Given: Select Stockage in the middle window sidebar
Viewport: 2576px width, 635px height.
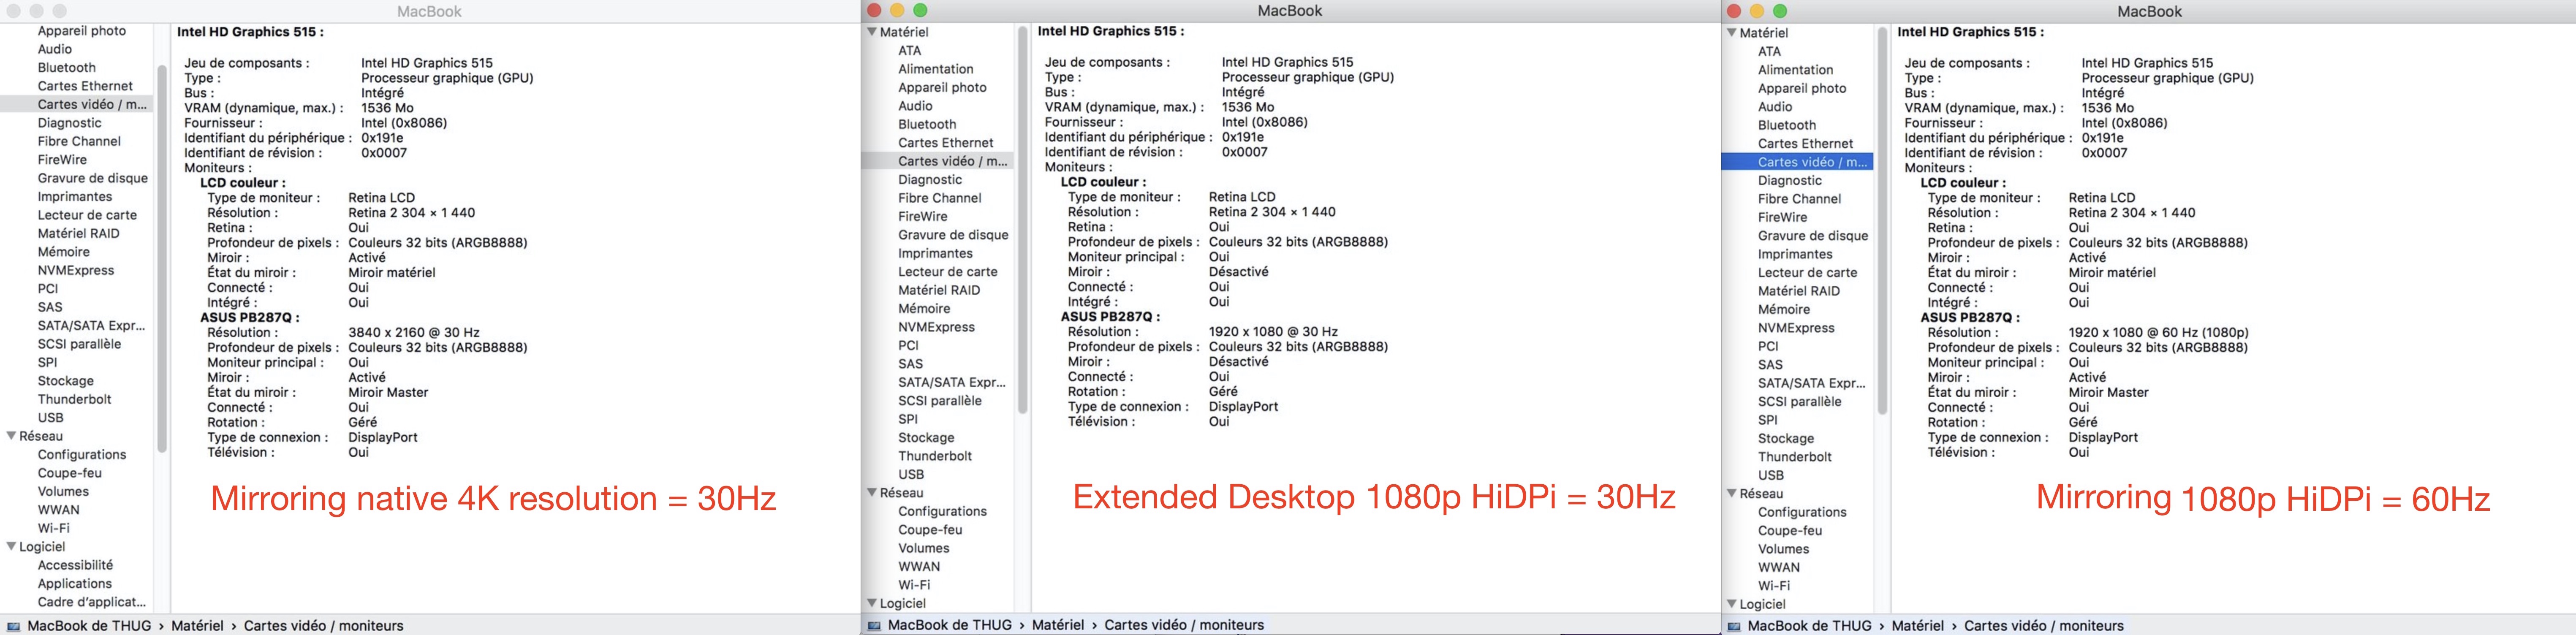Looking at the screenshot, I should click(926, 438).
